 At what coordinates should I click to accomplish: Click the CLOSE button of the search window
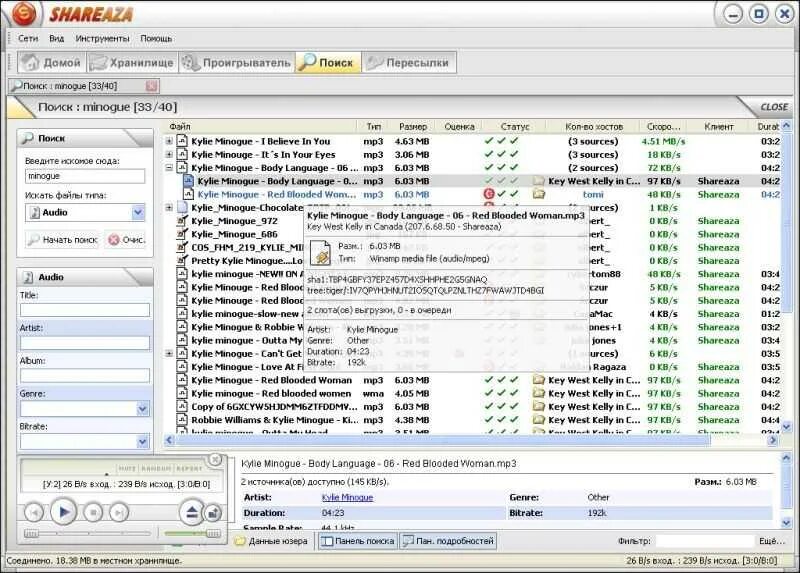(x=773, y=107)
